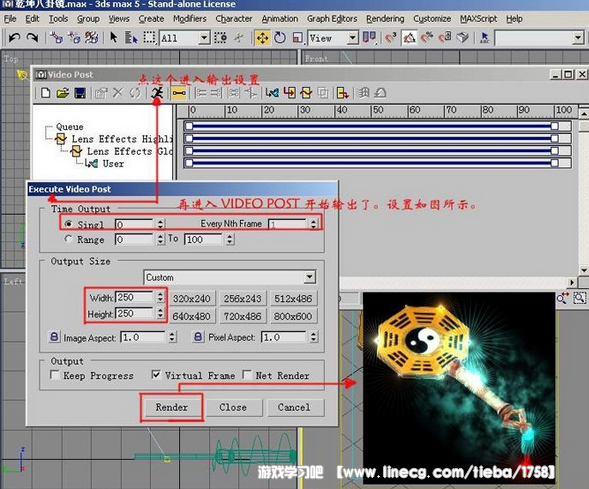Choose the 640x480 preset size

(x=192, y=316)
